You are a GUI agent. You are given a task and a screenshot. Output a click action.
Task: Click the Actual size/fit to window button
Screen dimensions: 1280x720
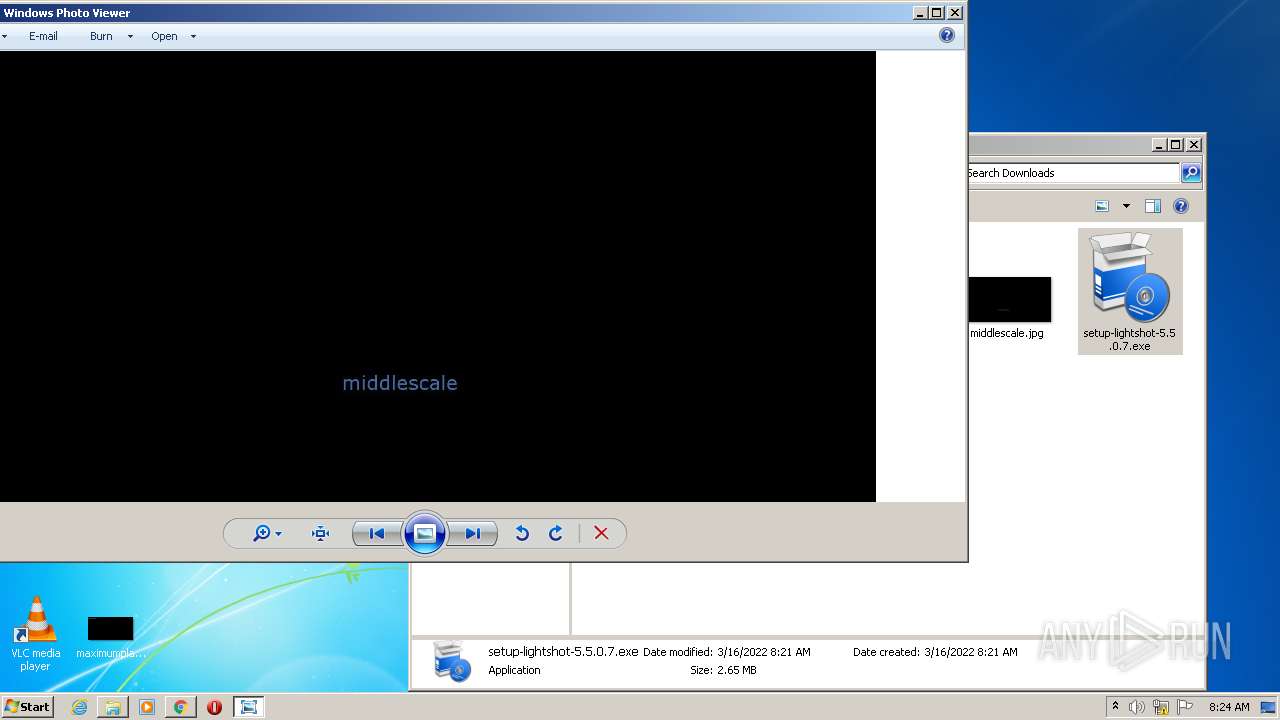(320, 534)
